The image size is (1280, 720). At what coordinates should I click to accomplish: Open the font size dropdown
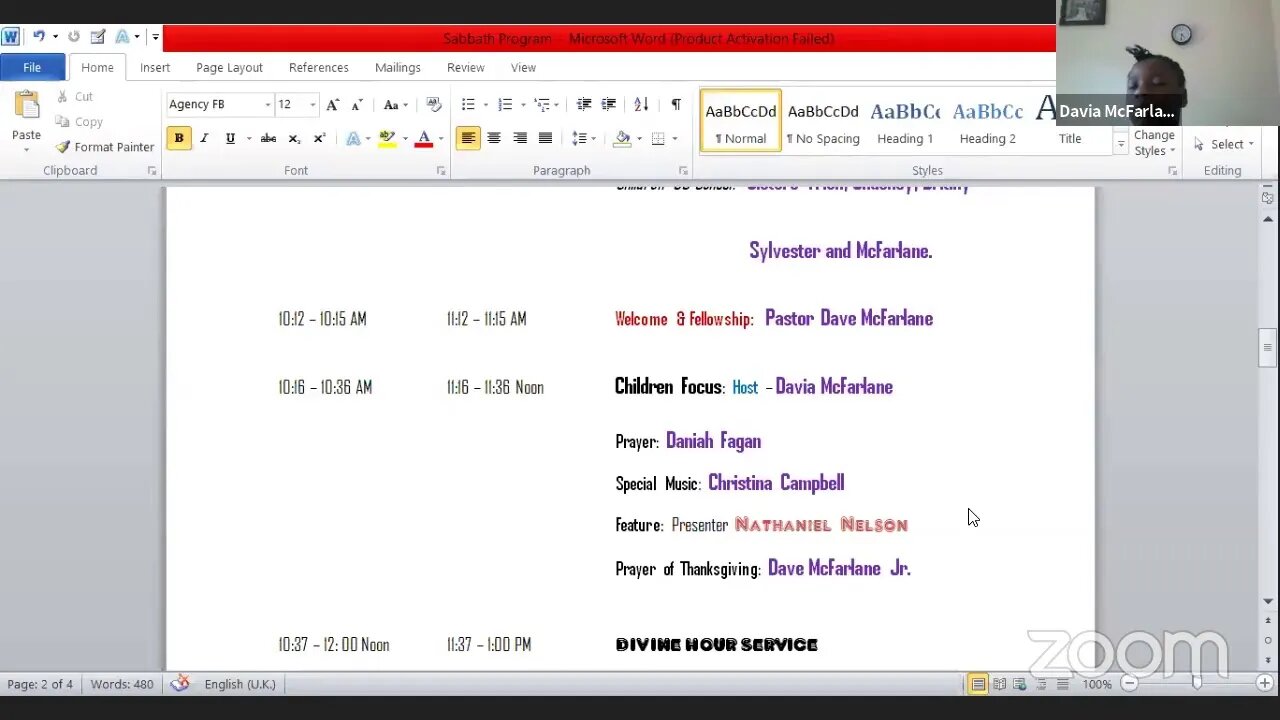point(312,104)
